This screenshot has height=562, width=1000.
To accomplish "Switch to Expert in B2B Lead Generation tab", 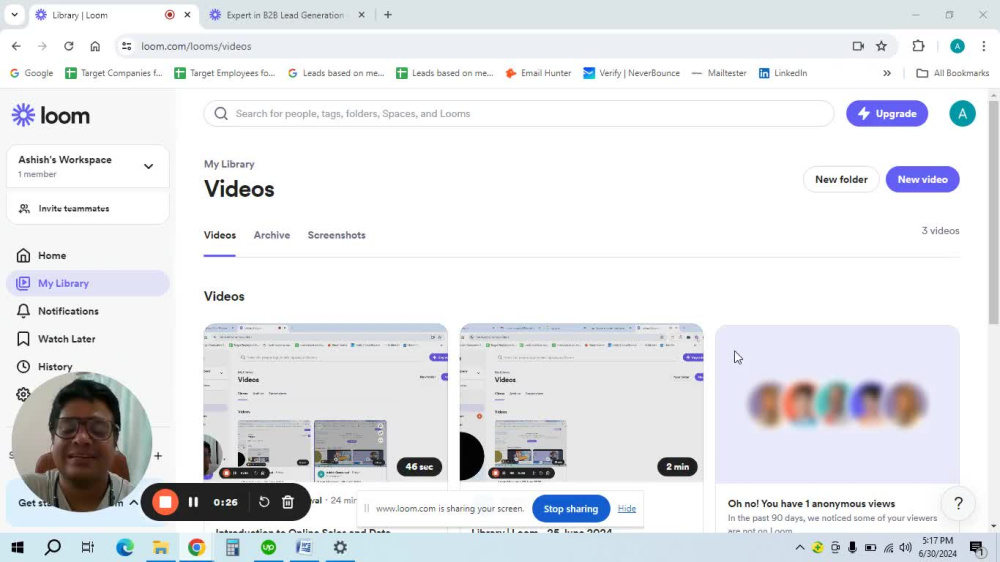I will (x=287, y=15).
